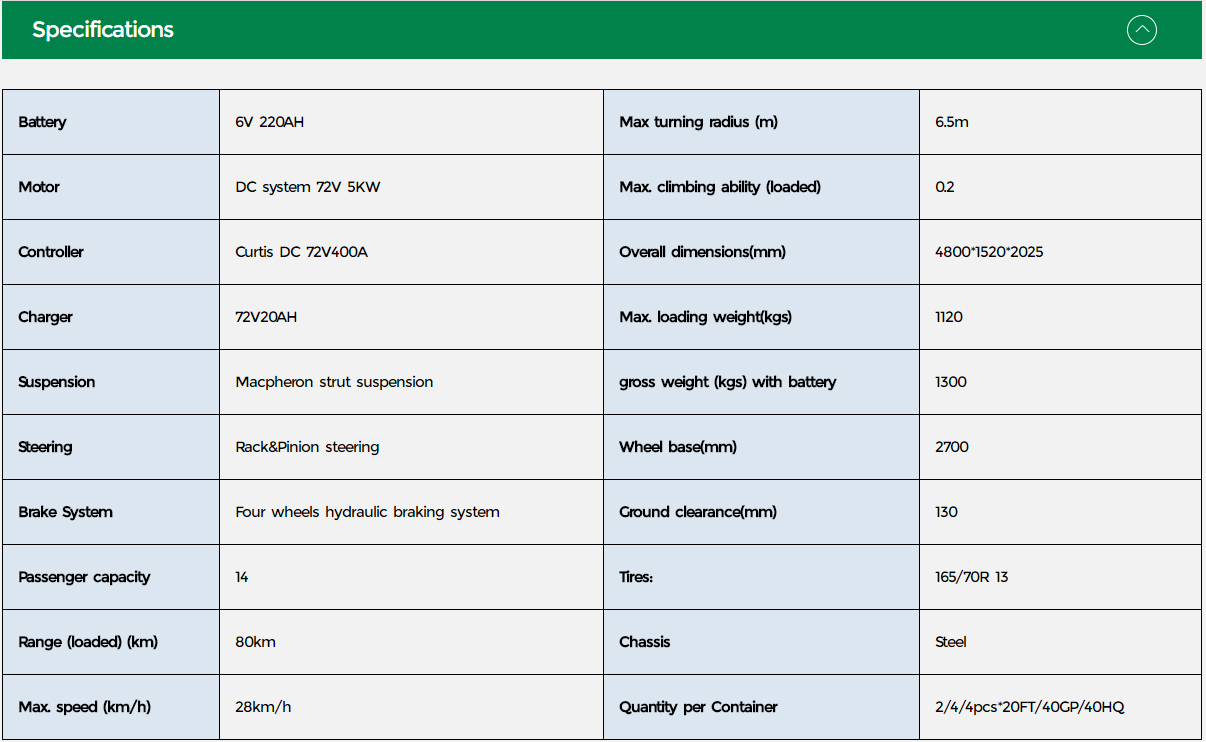Viewport: 1206px width, 742px height.
Task: Select the Wheel base(mm) label
Action: point(677,447)
